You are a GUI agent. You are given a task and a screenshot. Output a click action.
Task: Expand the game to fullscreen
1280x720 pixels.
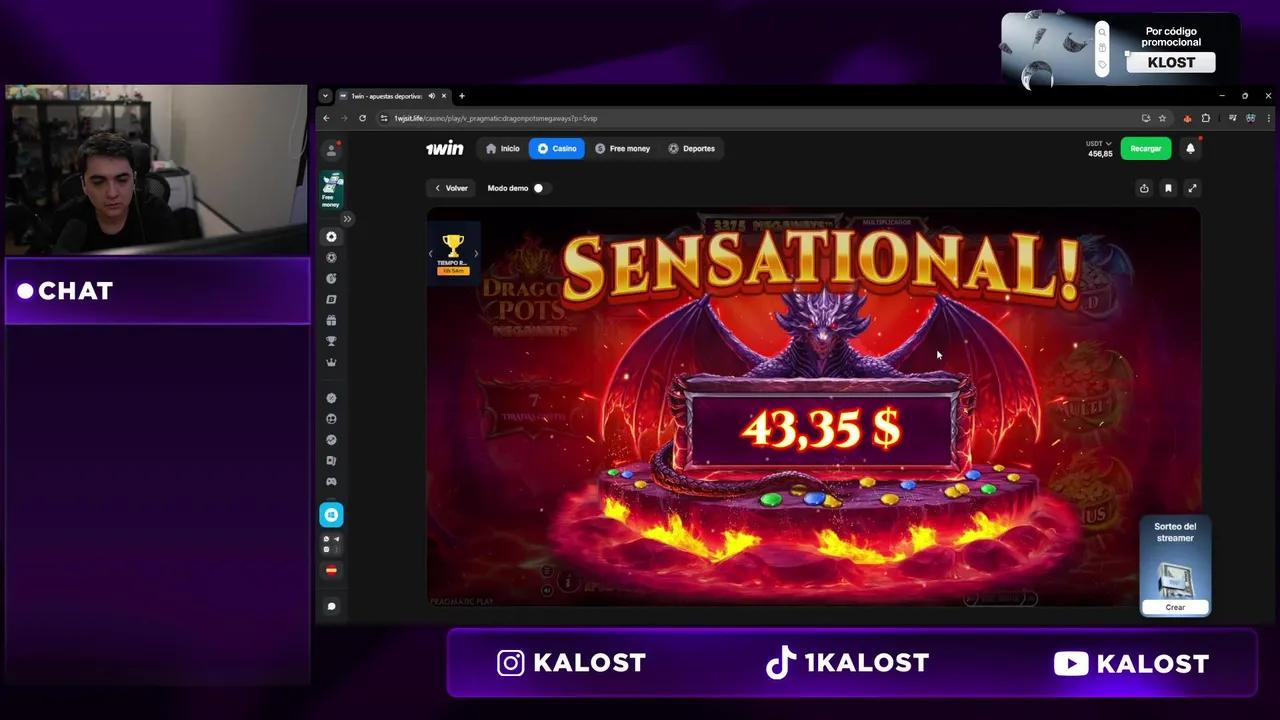pyautogui.click(x=1192, y=188)
